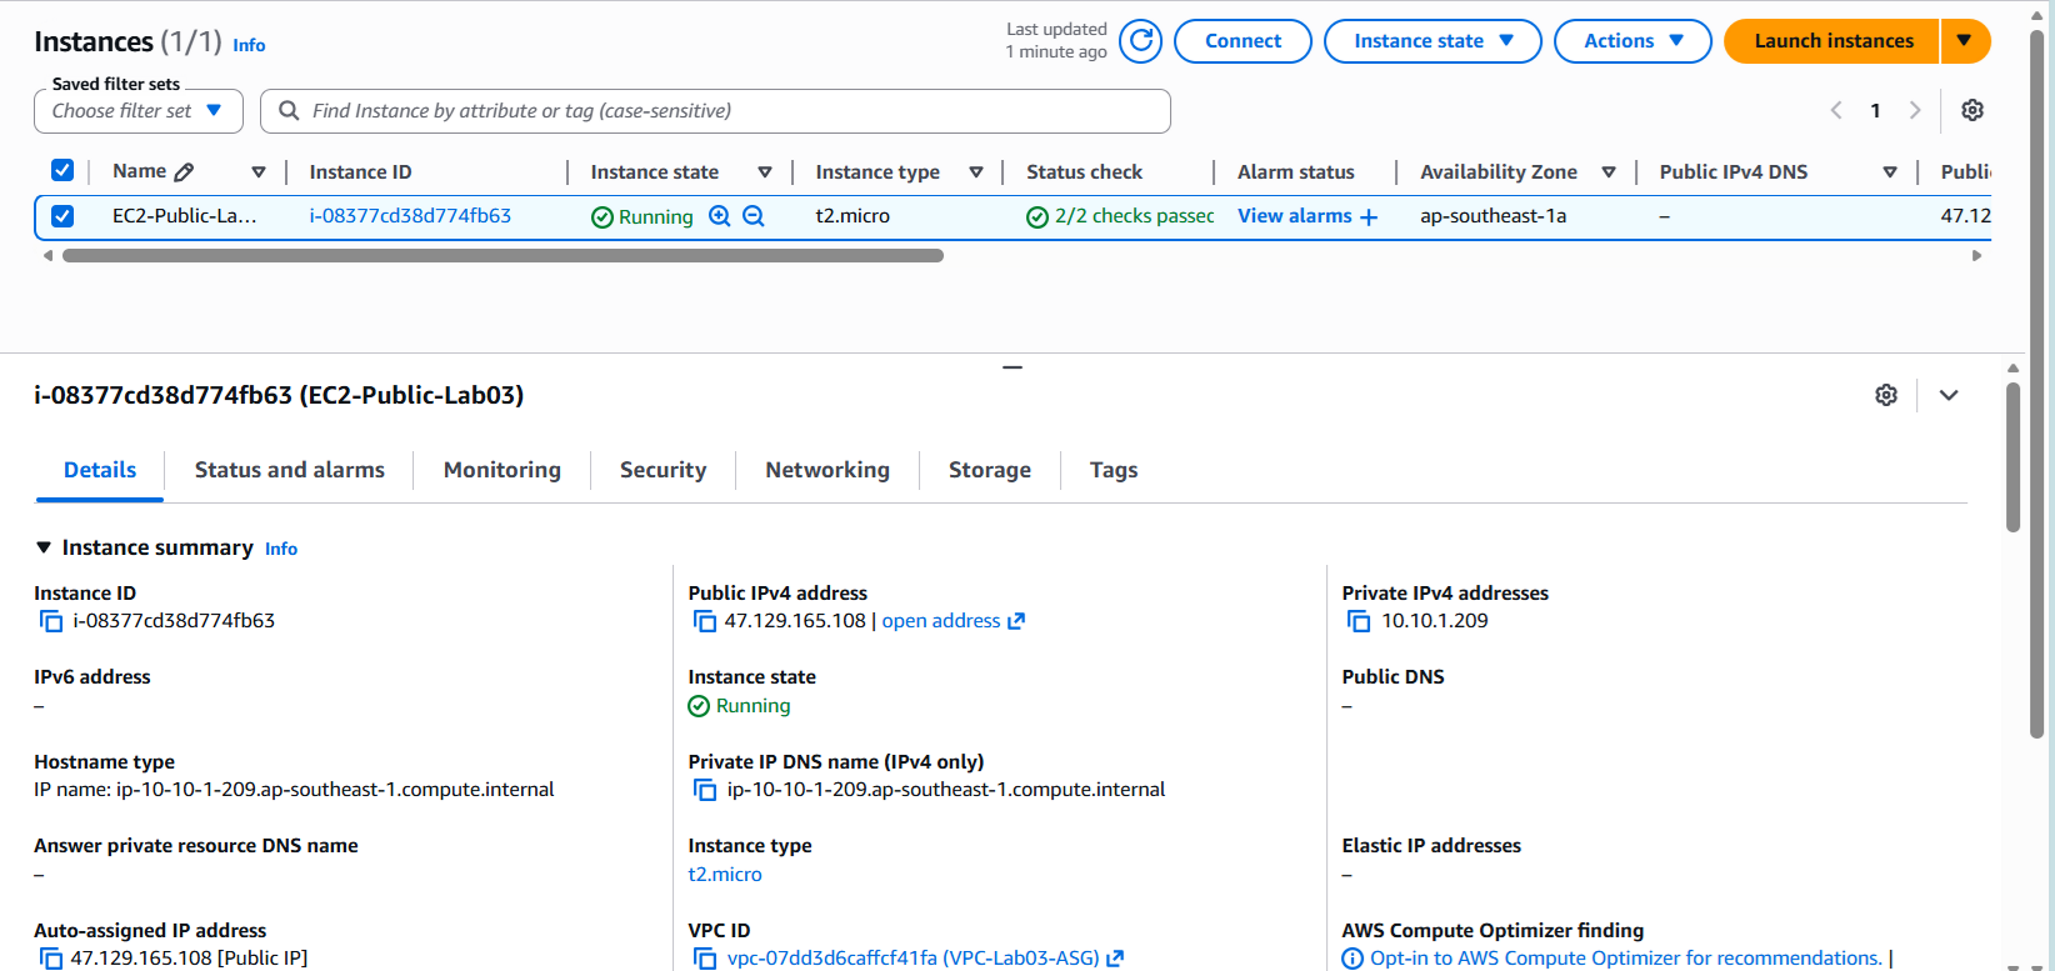The image size is (2055, 971).
Task: Click scroll-right arrow of table scrollbar
Action: pos(1977,256)
